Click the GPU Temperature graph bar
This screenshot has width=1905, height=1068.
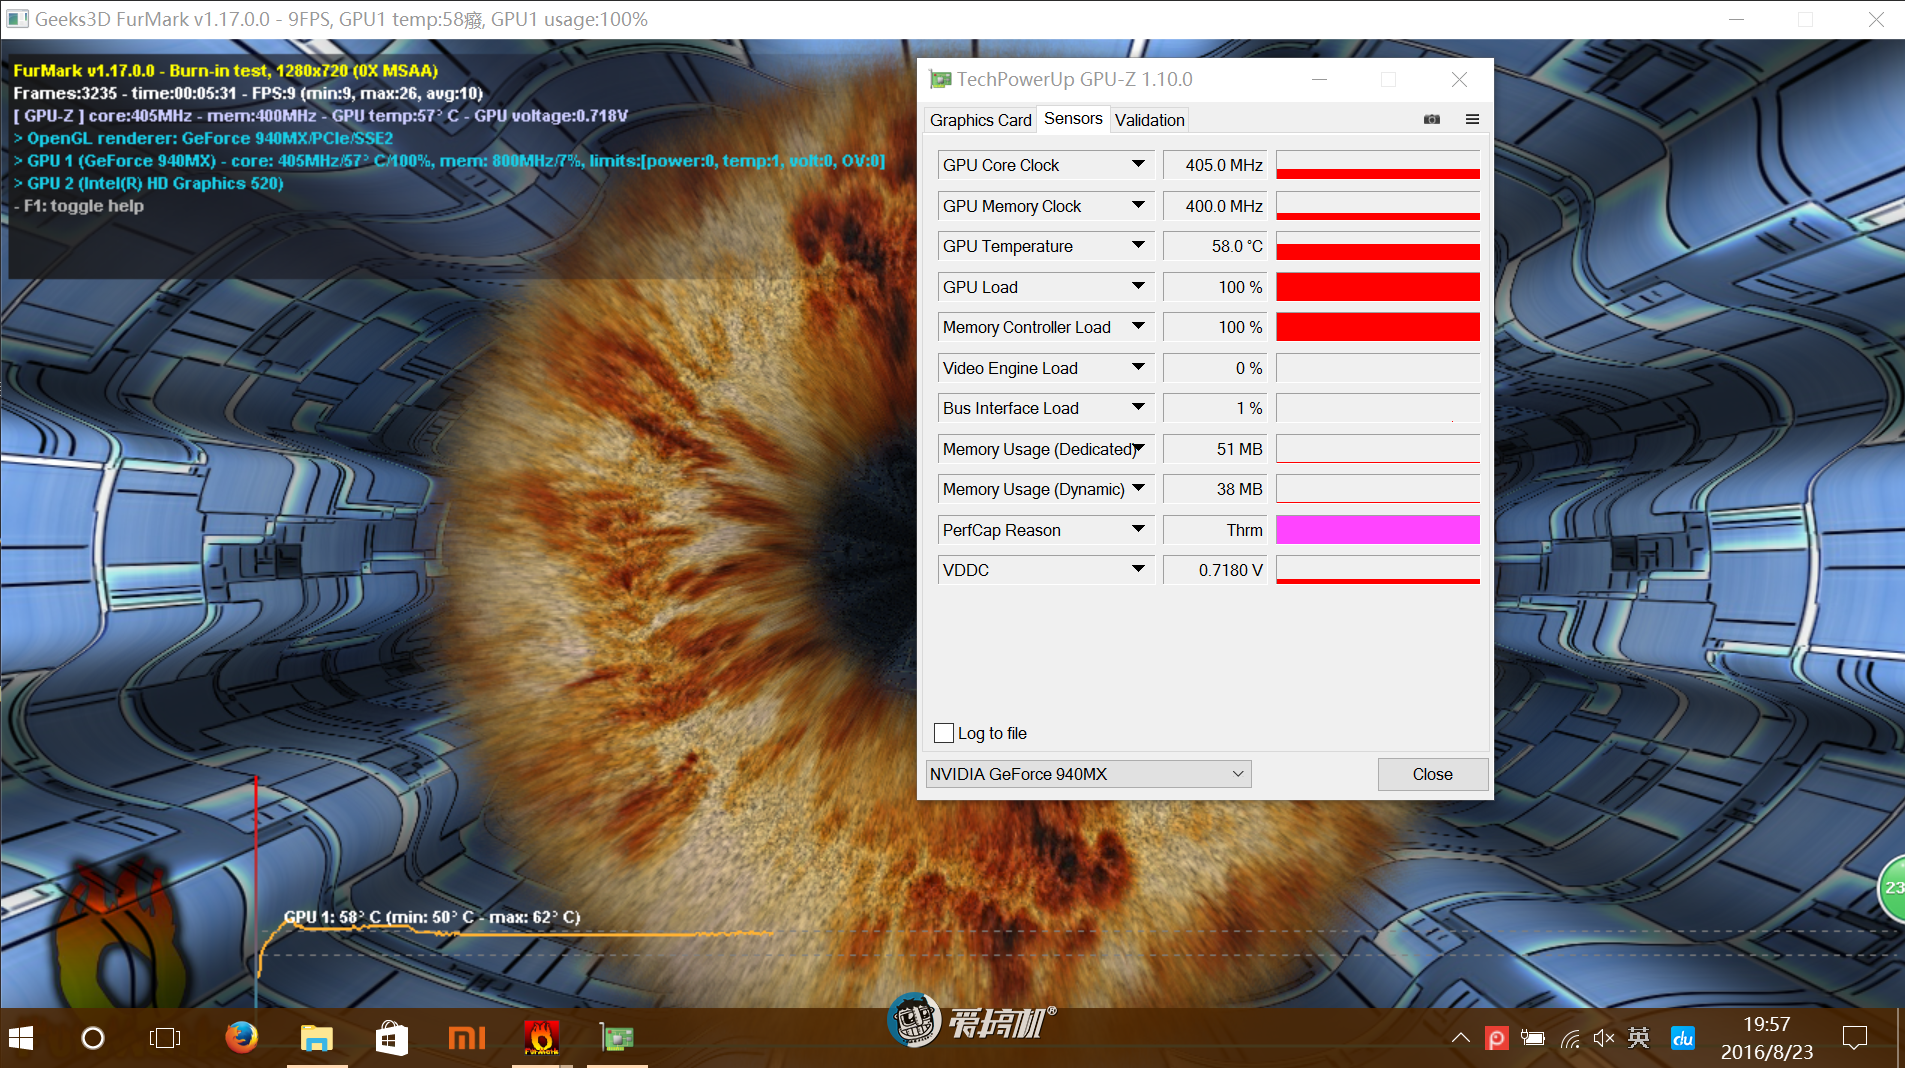(x=1378, y=246)
